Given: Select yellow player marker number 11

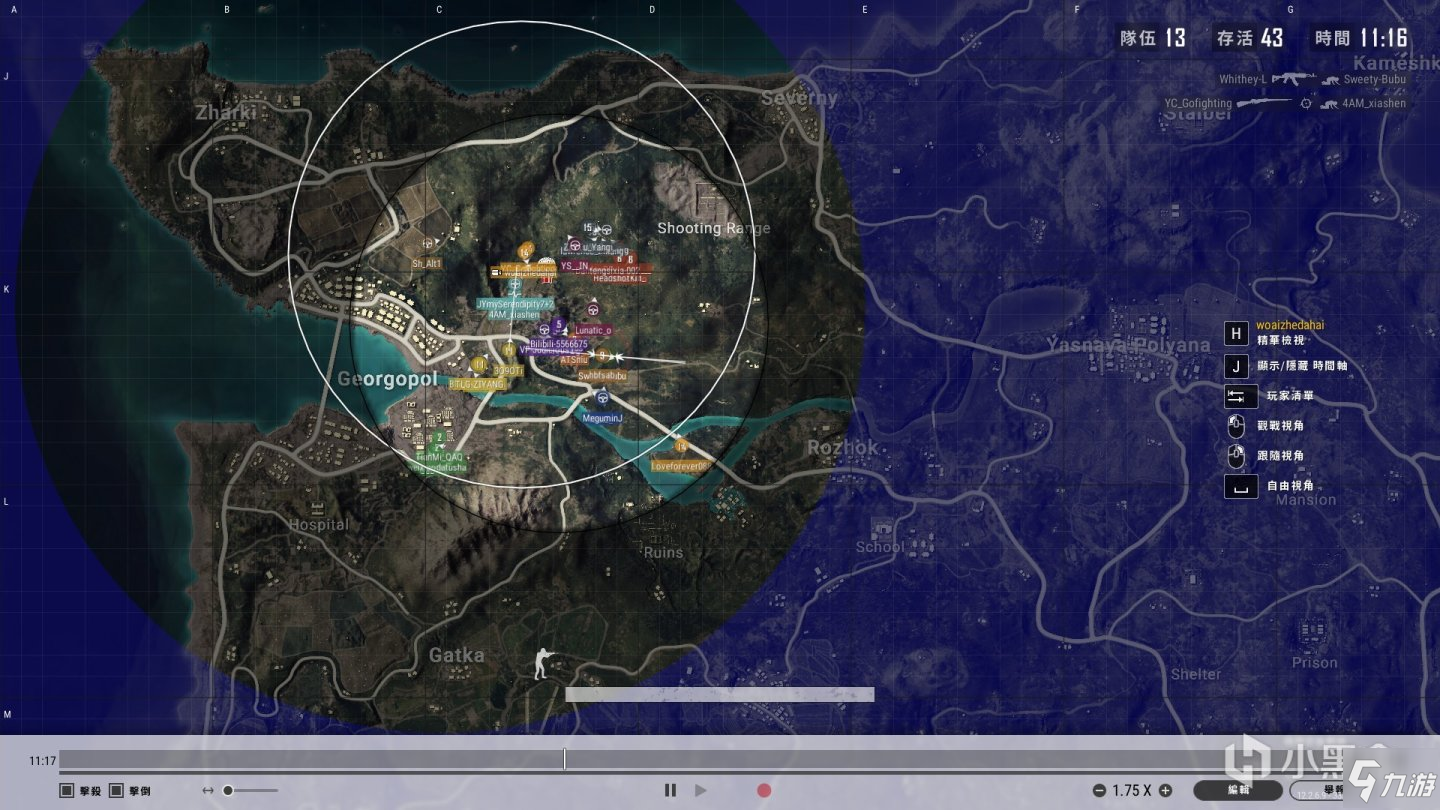Looking at the screenshot, I should pos(479,364).
